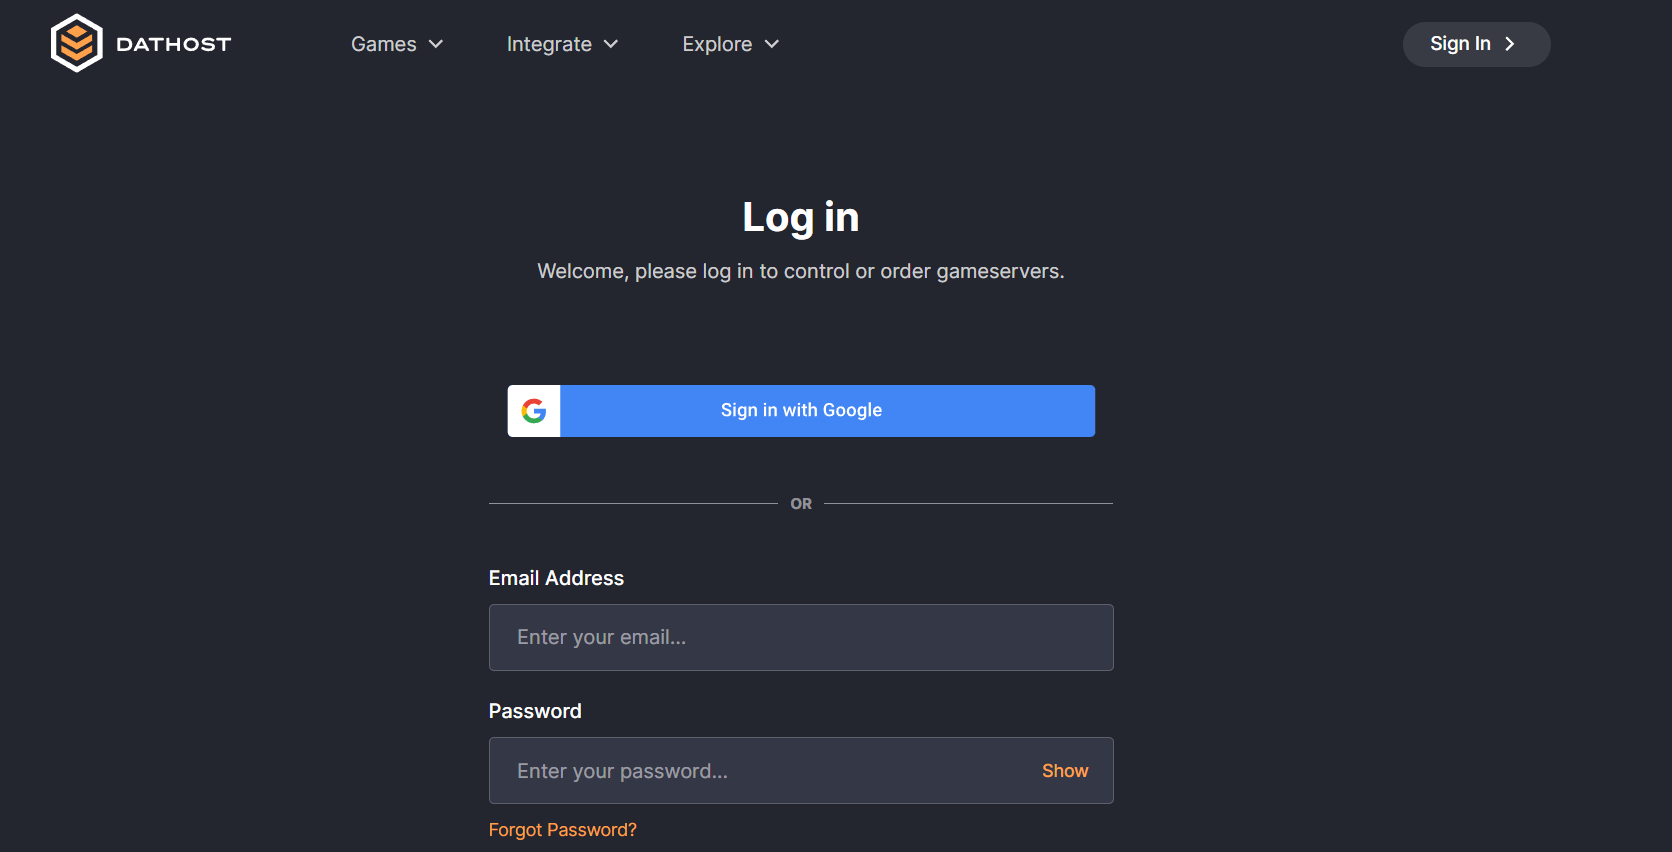The width and height of the screenshot is (1672, 852).
Task: Click the Sign in with Google button
Action: click(x=800, y=410)
